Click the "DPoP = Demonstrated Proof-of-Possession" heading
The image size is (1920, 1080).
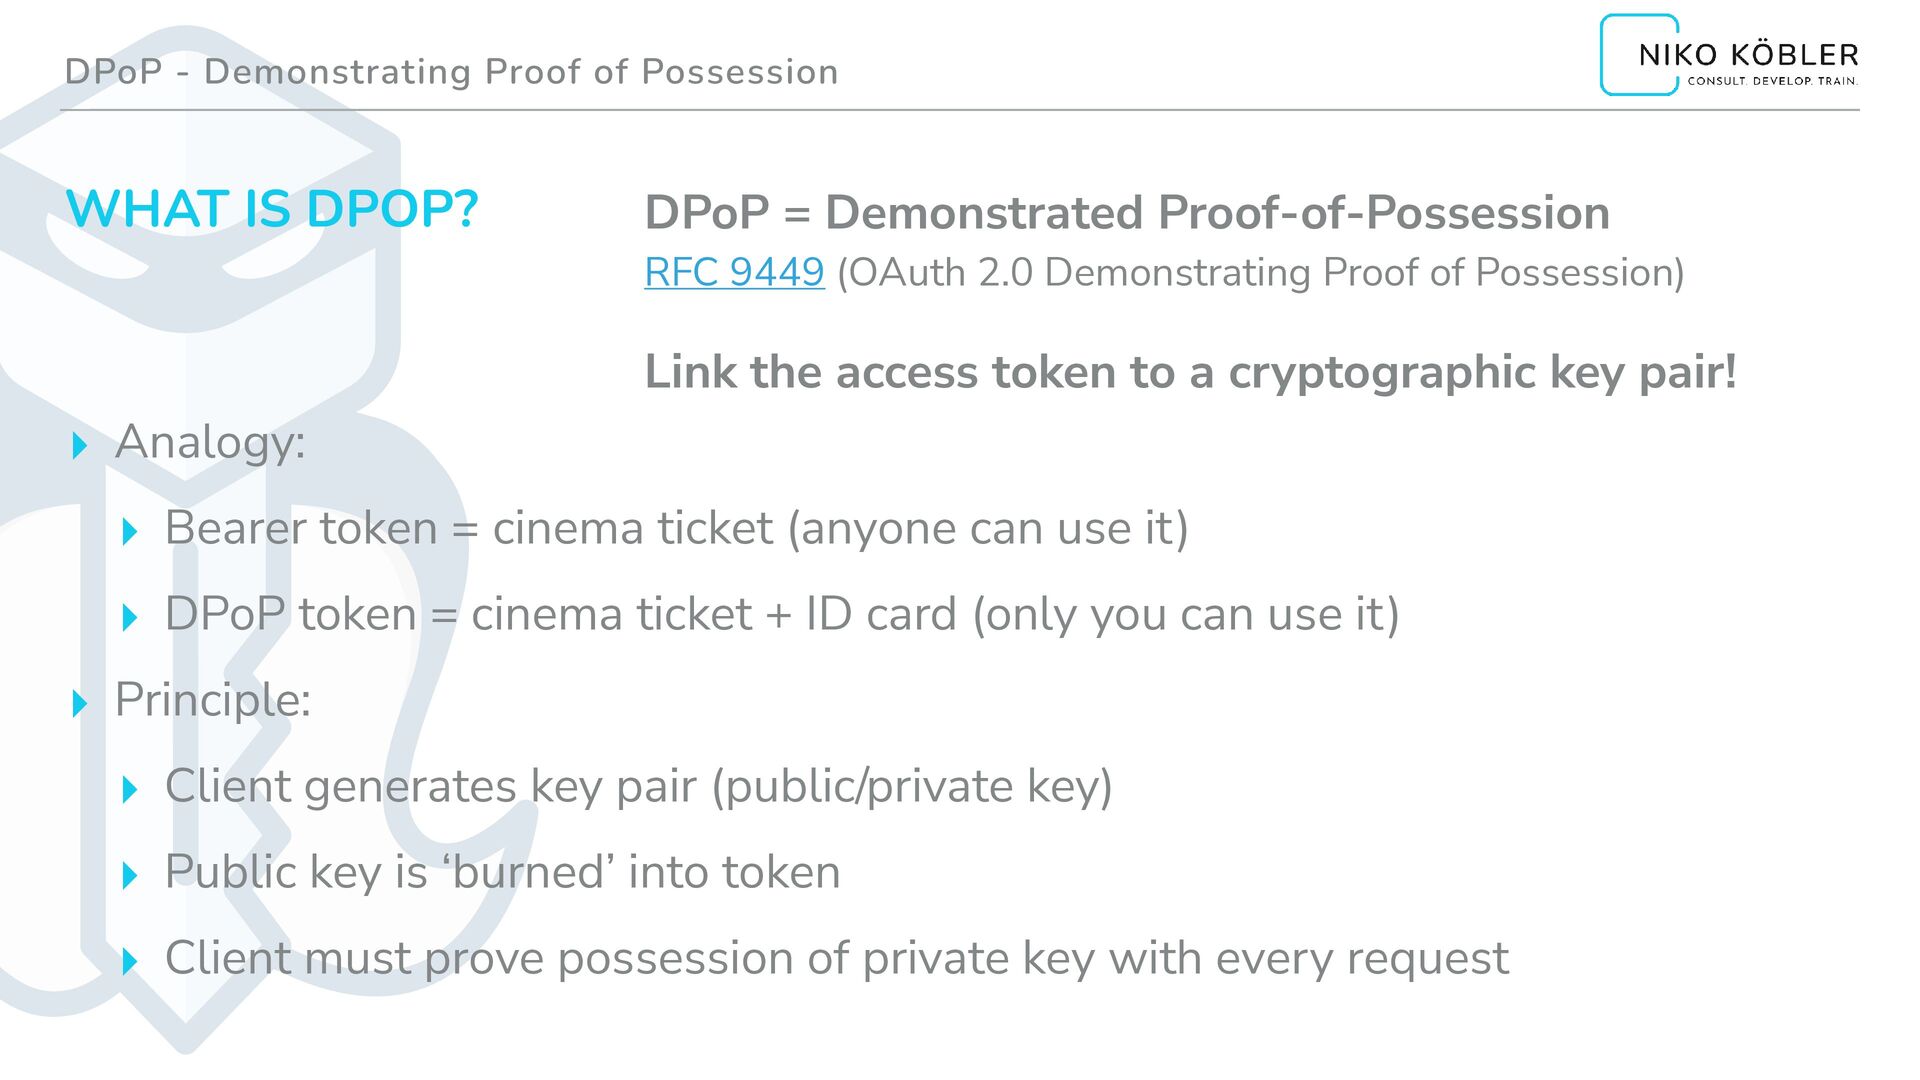pyautogui.click(x=1127, y=213)
